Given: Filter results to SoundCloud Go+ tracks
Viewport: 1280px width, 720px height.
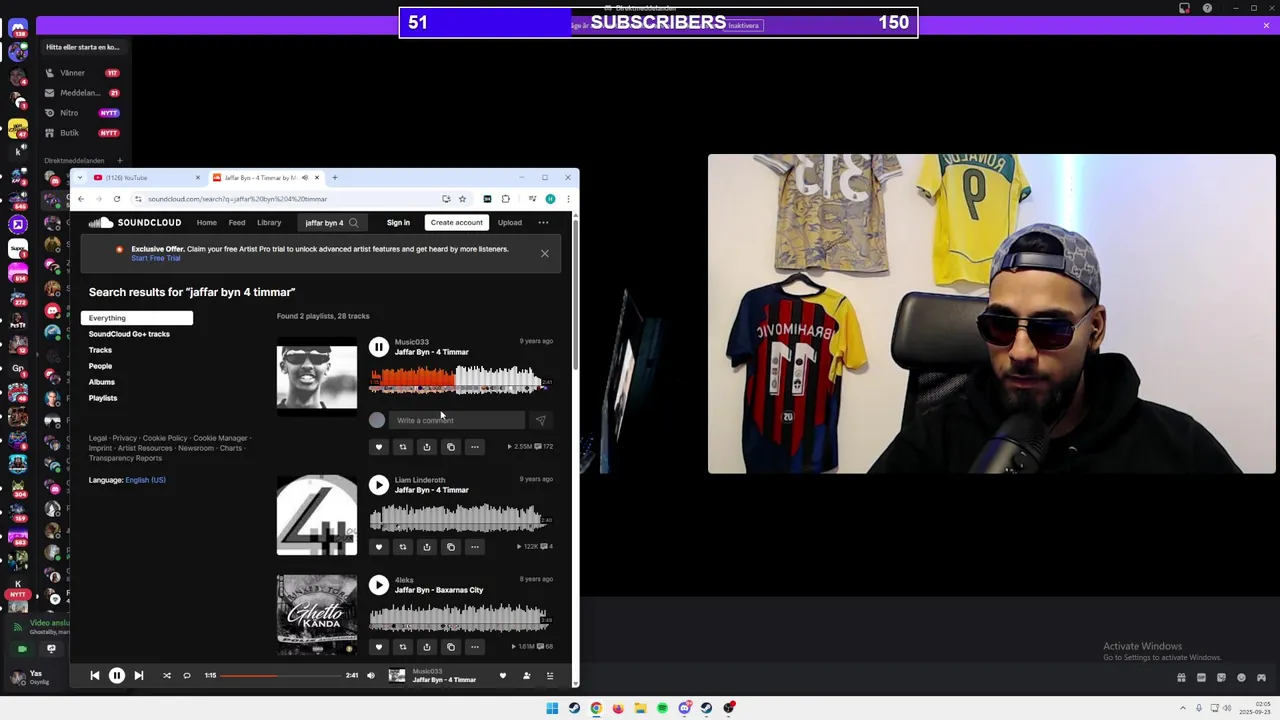Looking at the screenshot, I should click(x=129, y=334).
